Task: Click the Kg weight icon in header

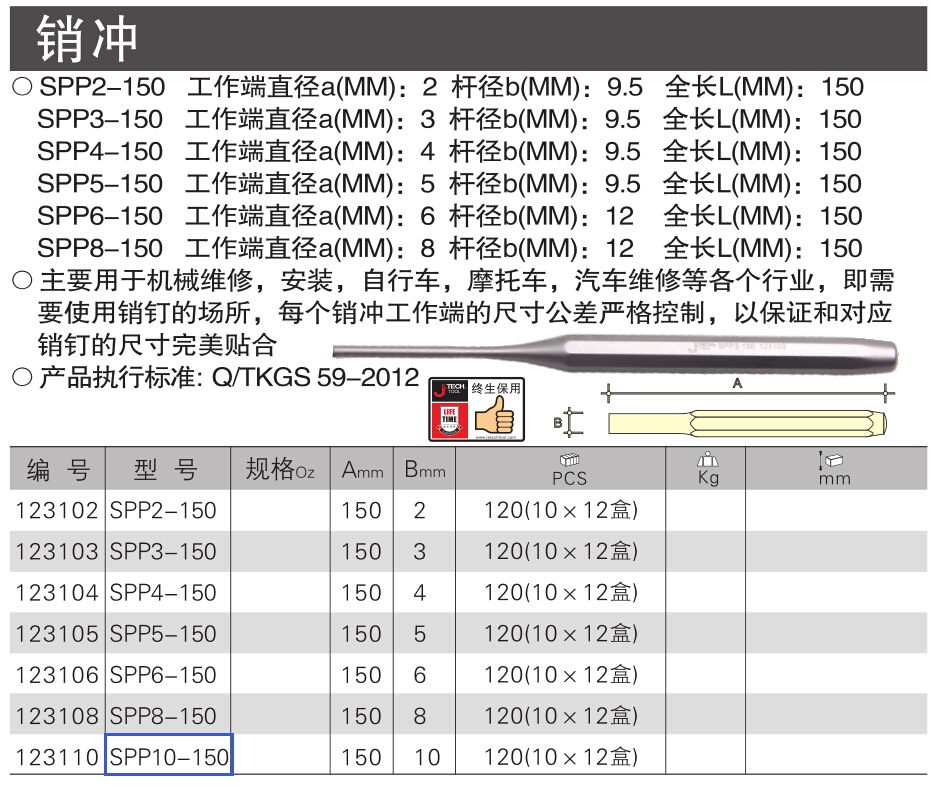Action: coord(708,459)
